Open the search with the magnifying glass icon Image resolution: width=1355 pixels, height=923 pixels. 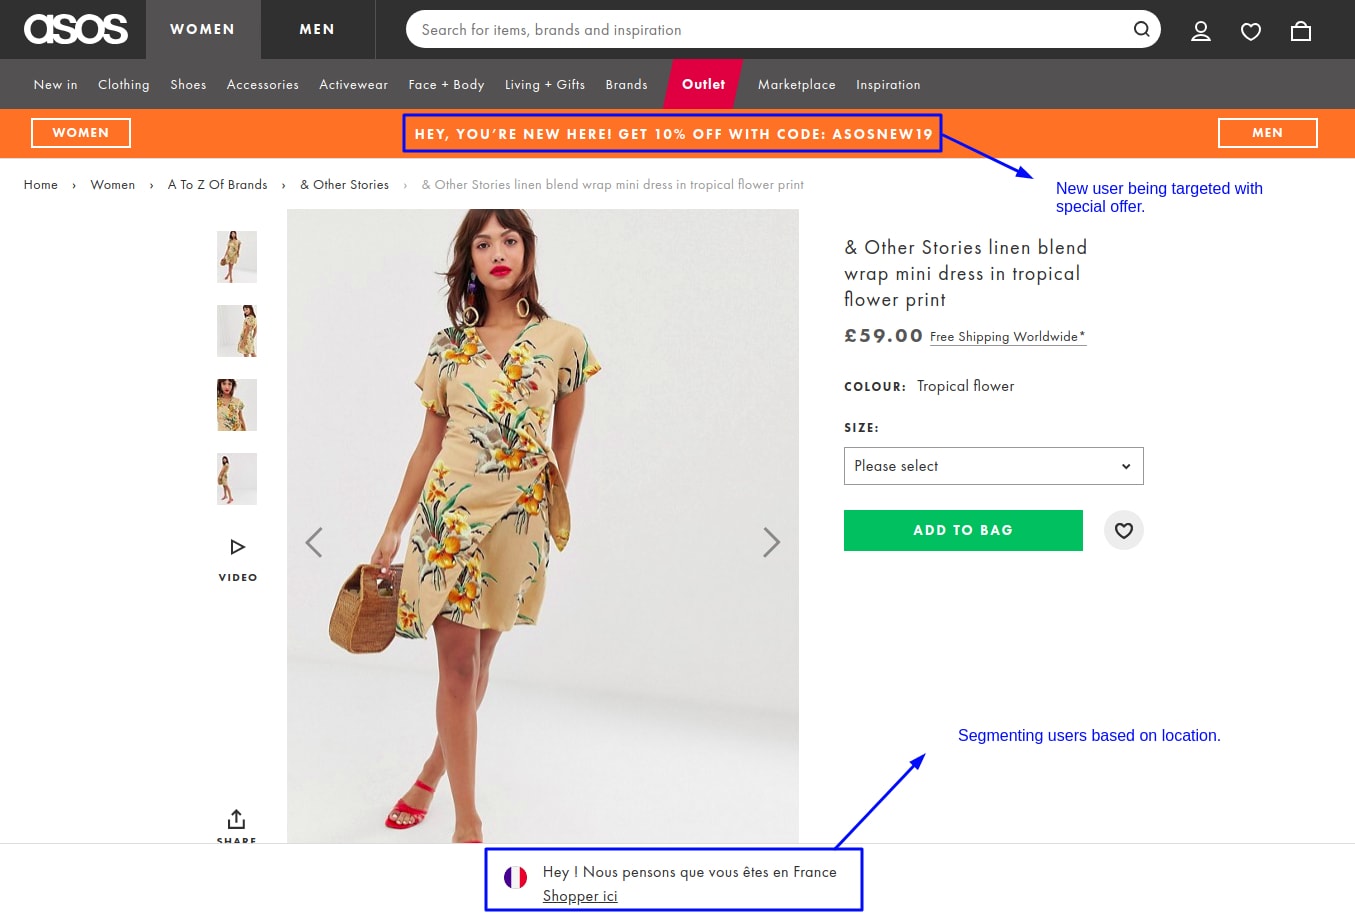pyautogui.click(x=1140, y=29)
